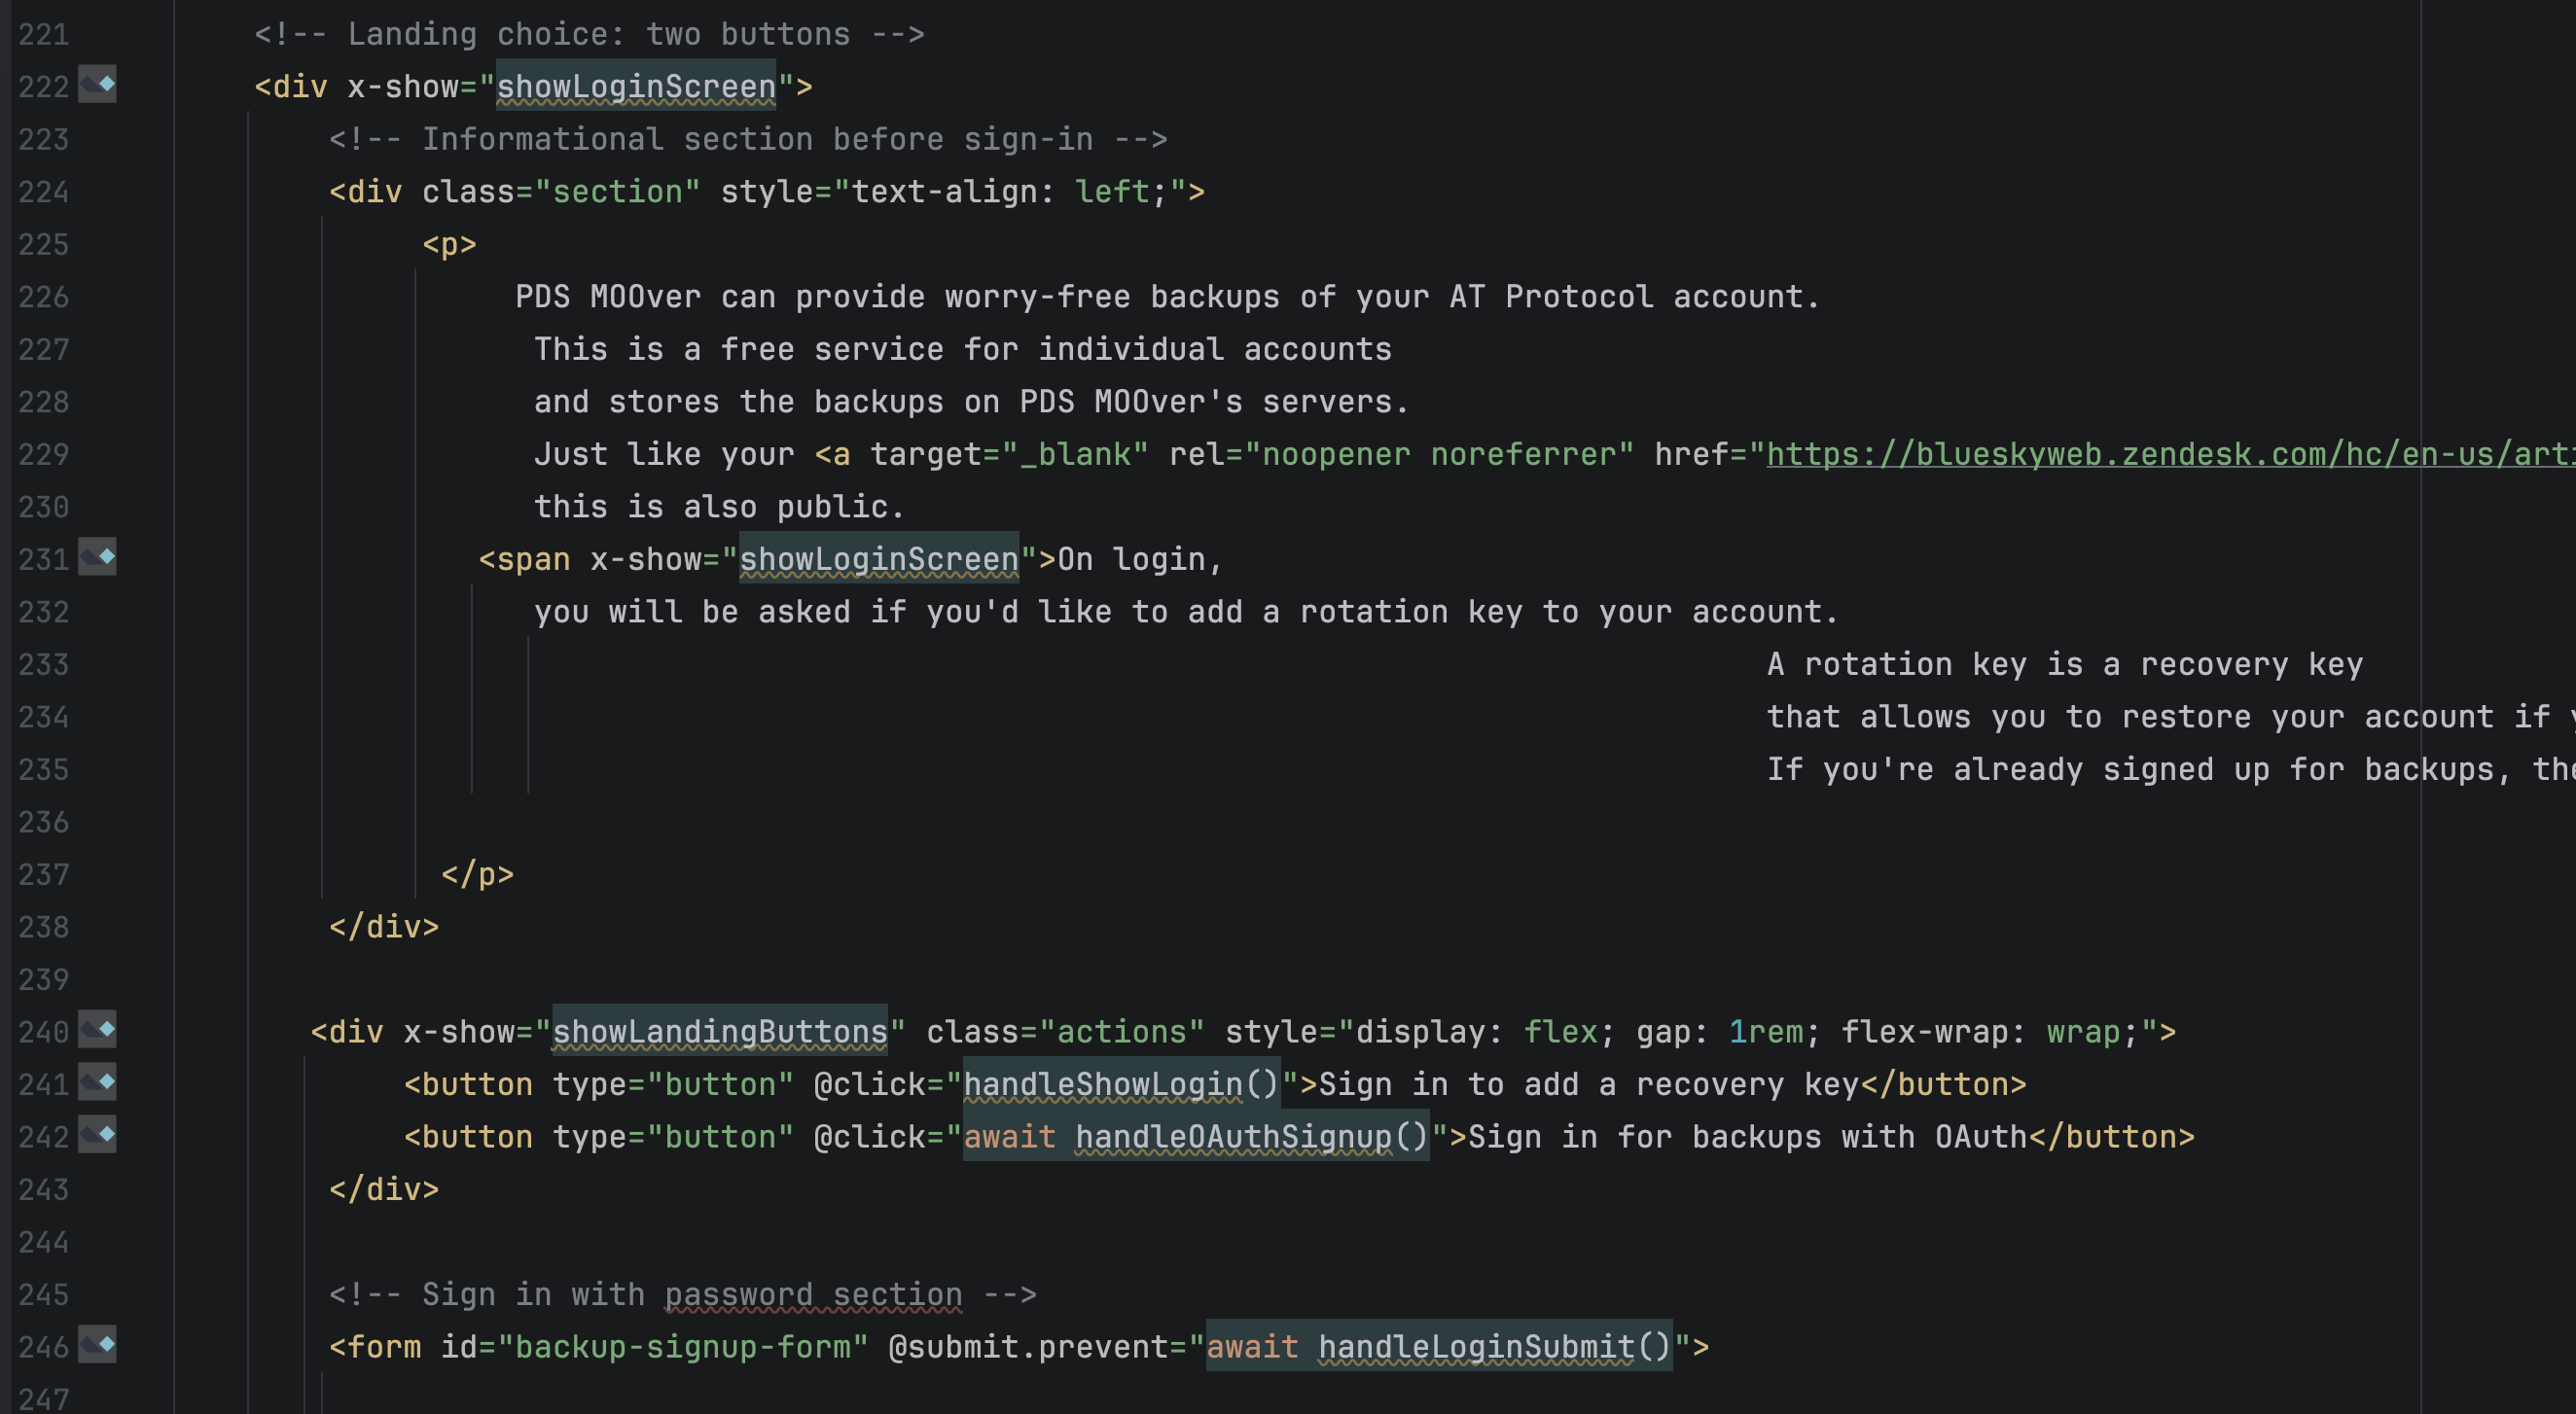Open the gutter marker beside line 240
The width and height of the screenshot is (2576, 1414).
point(97,1029)
